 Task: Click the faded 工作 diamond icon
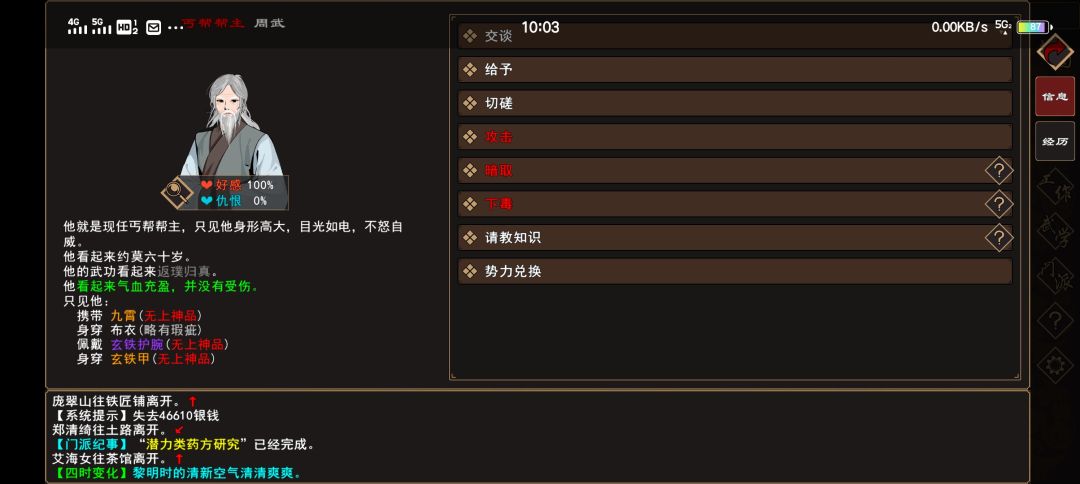(x=1055, y=186)
